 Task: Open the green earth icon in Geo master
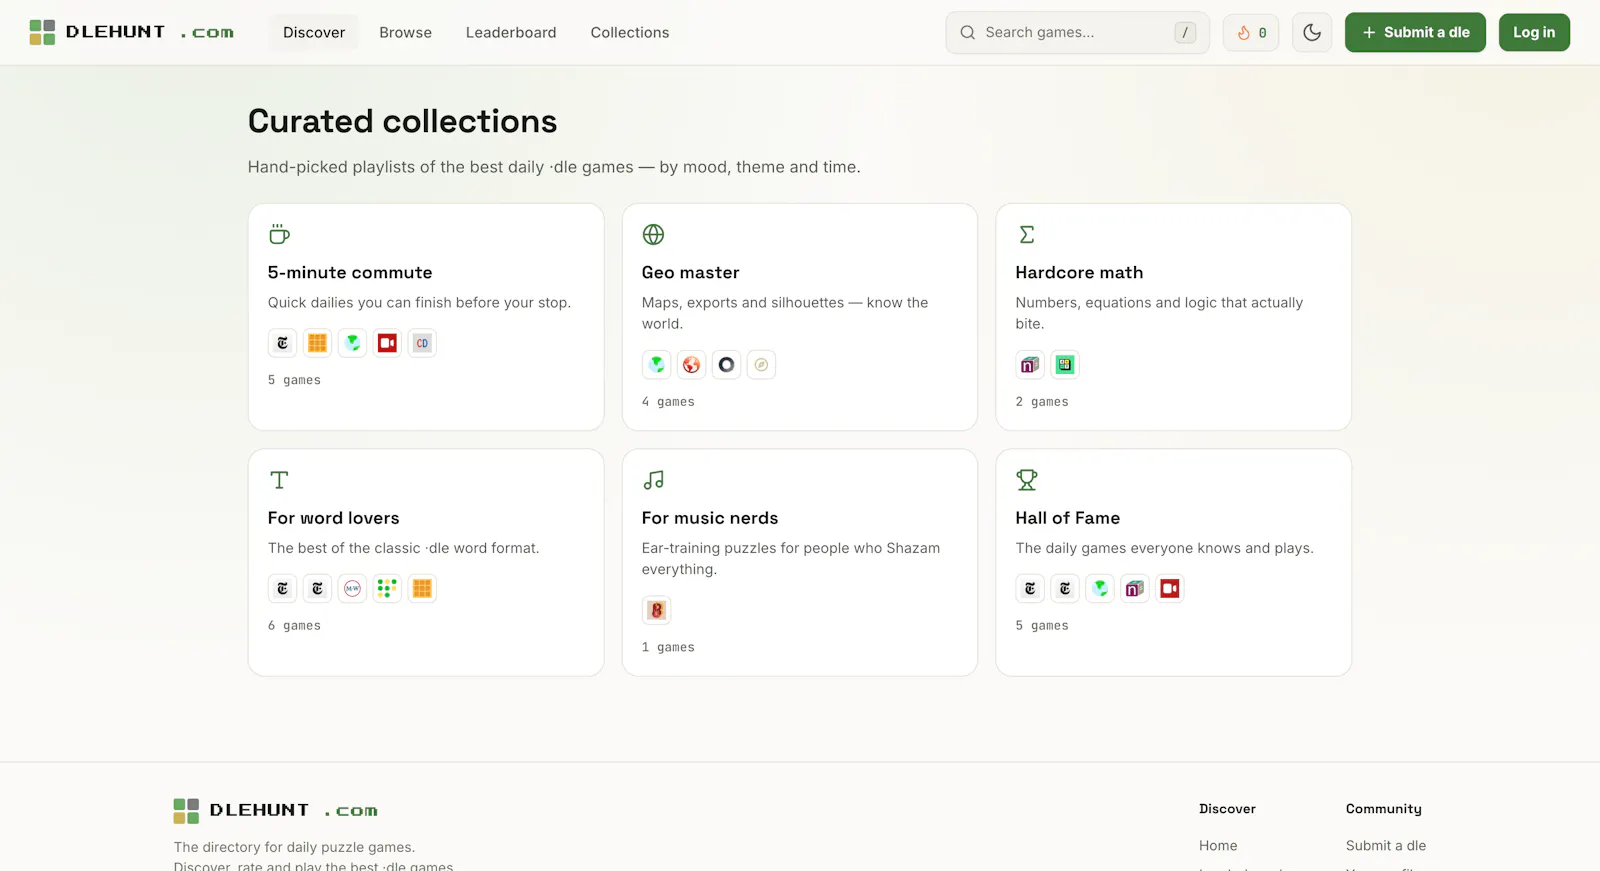656,365
